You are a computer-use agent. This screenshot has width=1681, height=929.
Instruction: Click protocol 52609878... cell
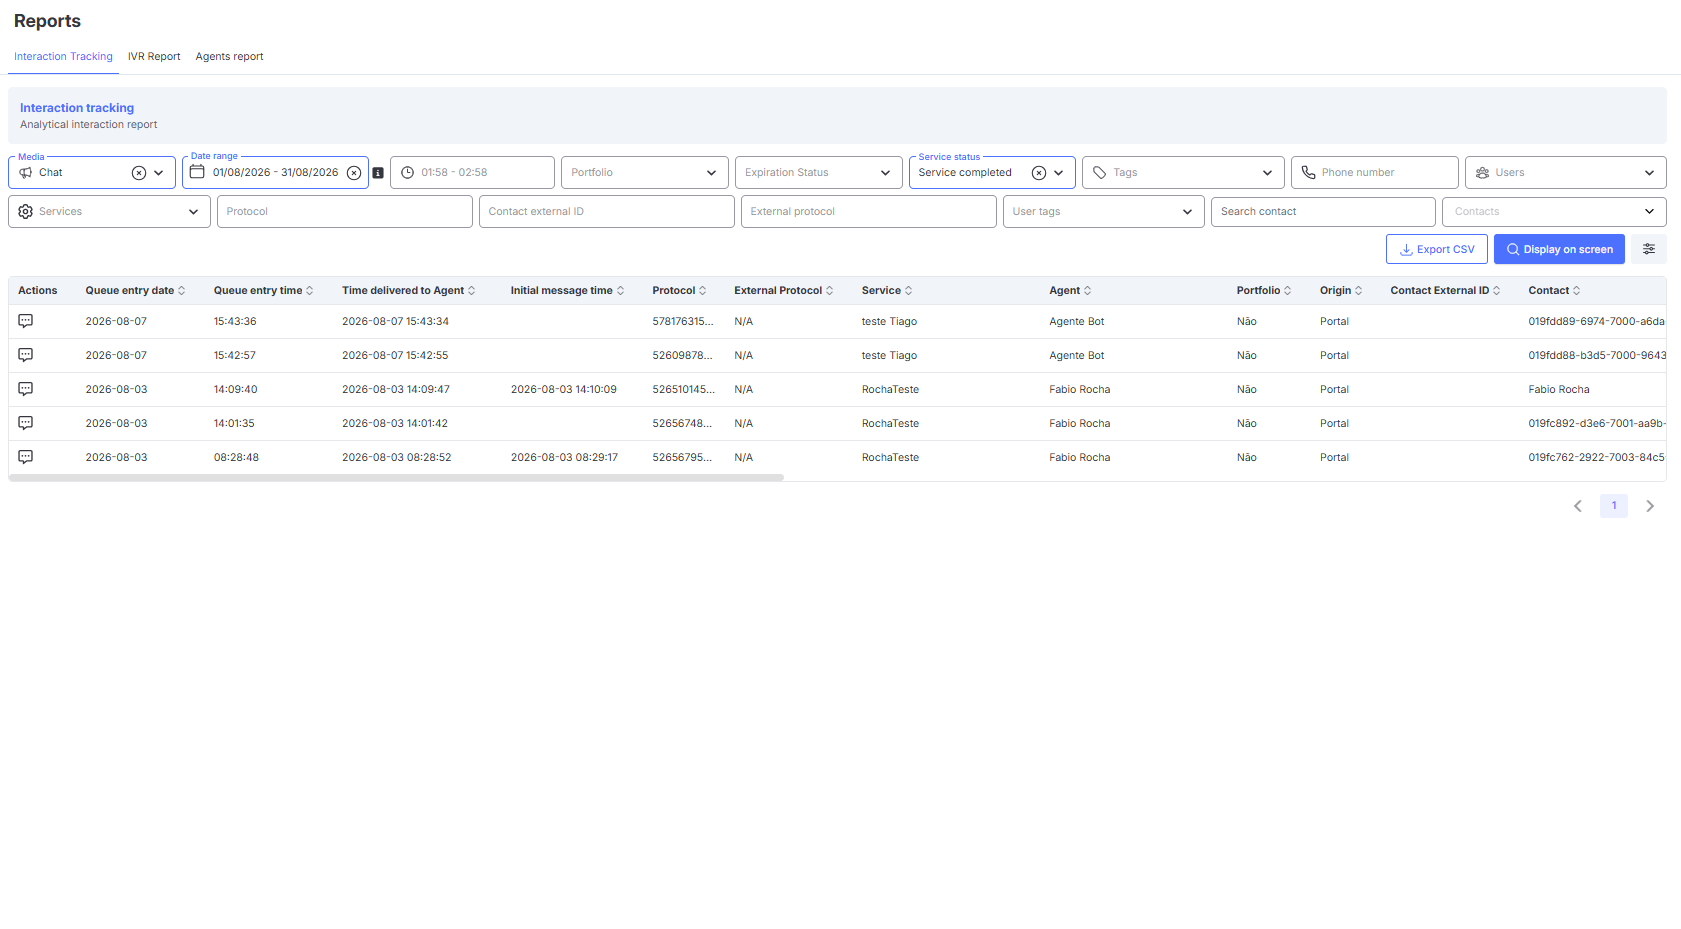[x=682, y=356]
